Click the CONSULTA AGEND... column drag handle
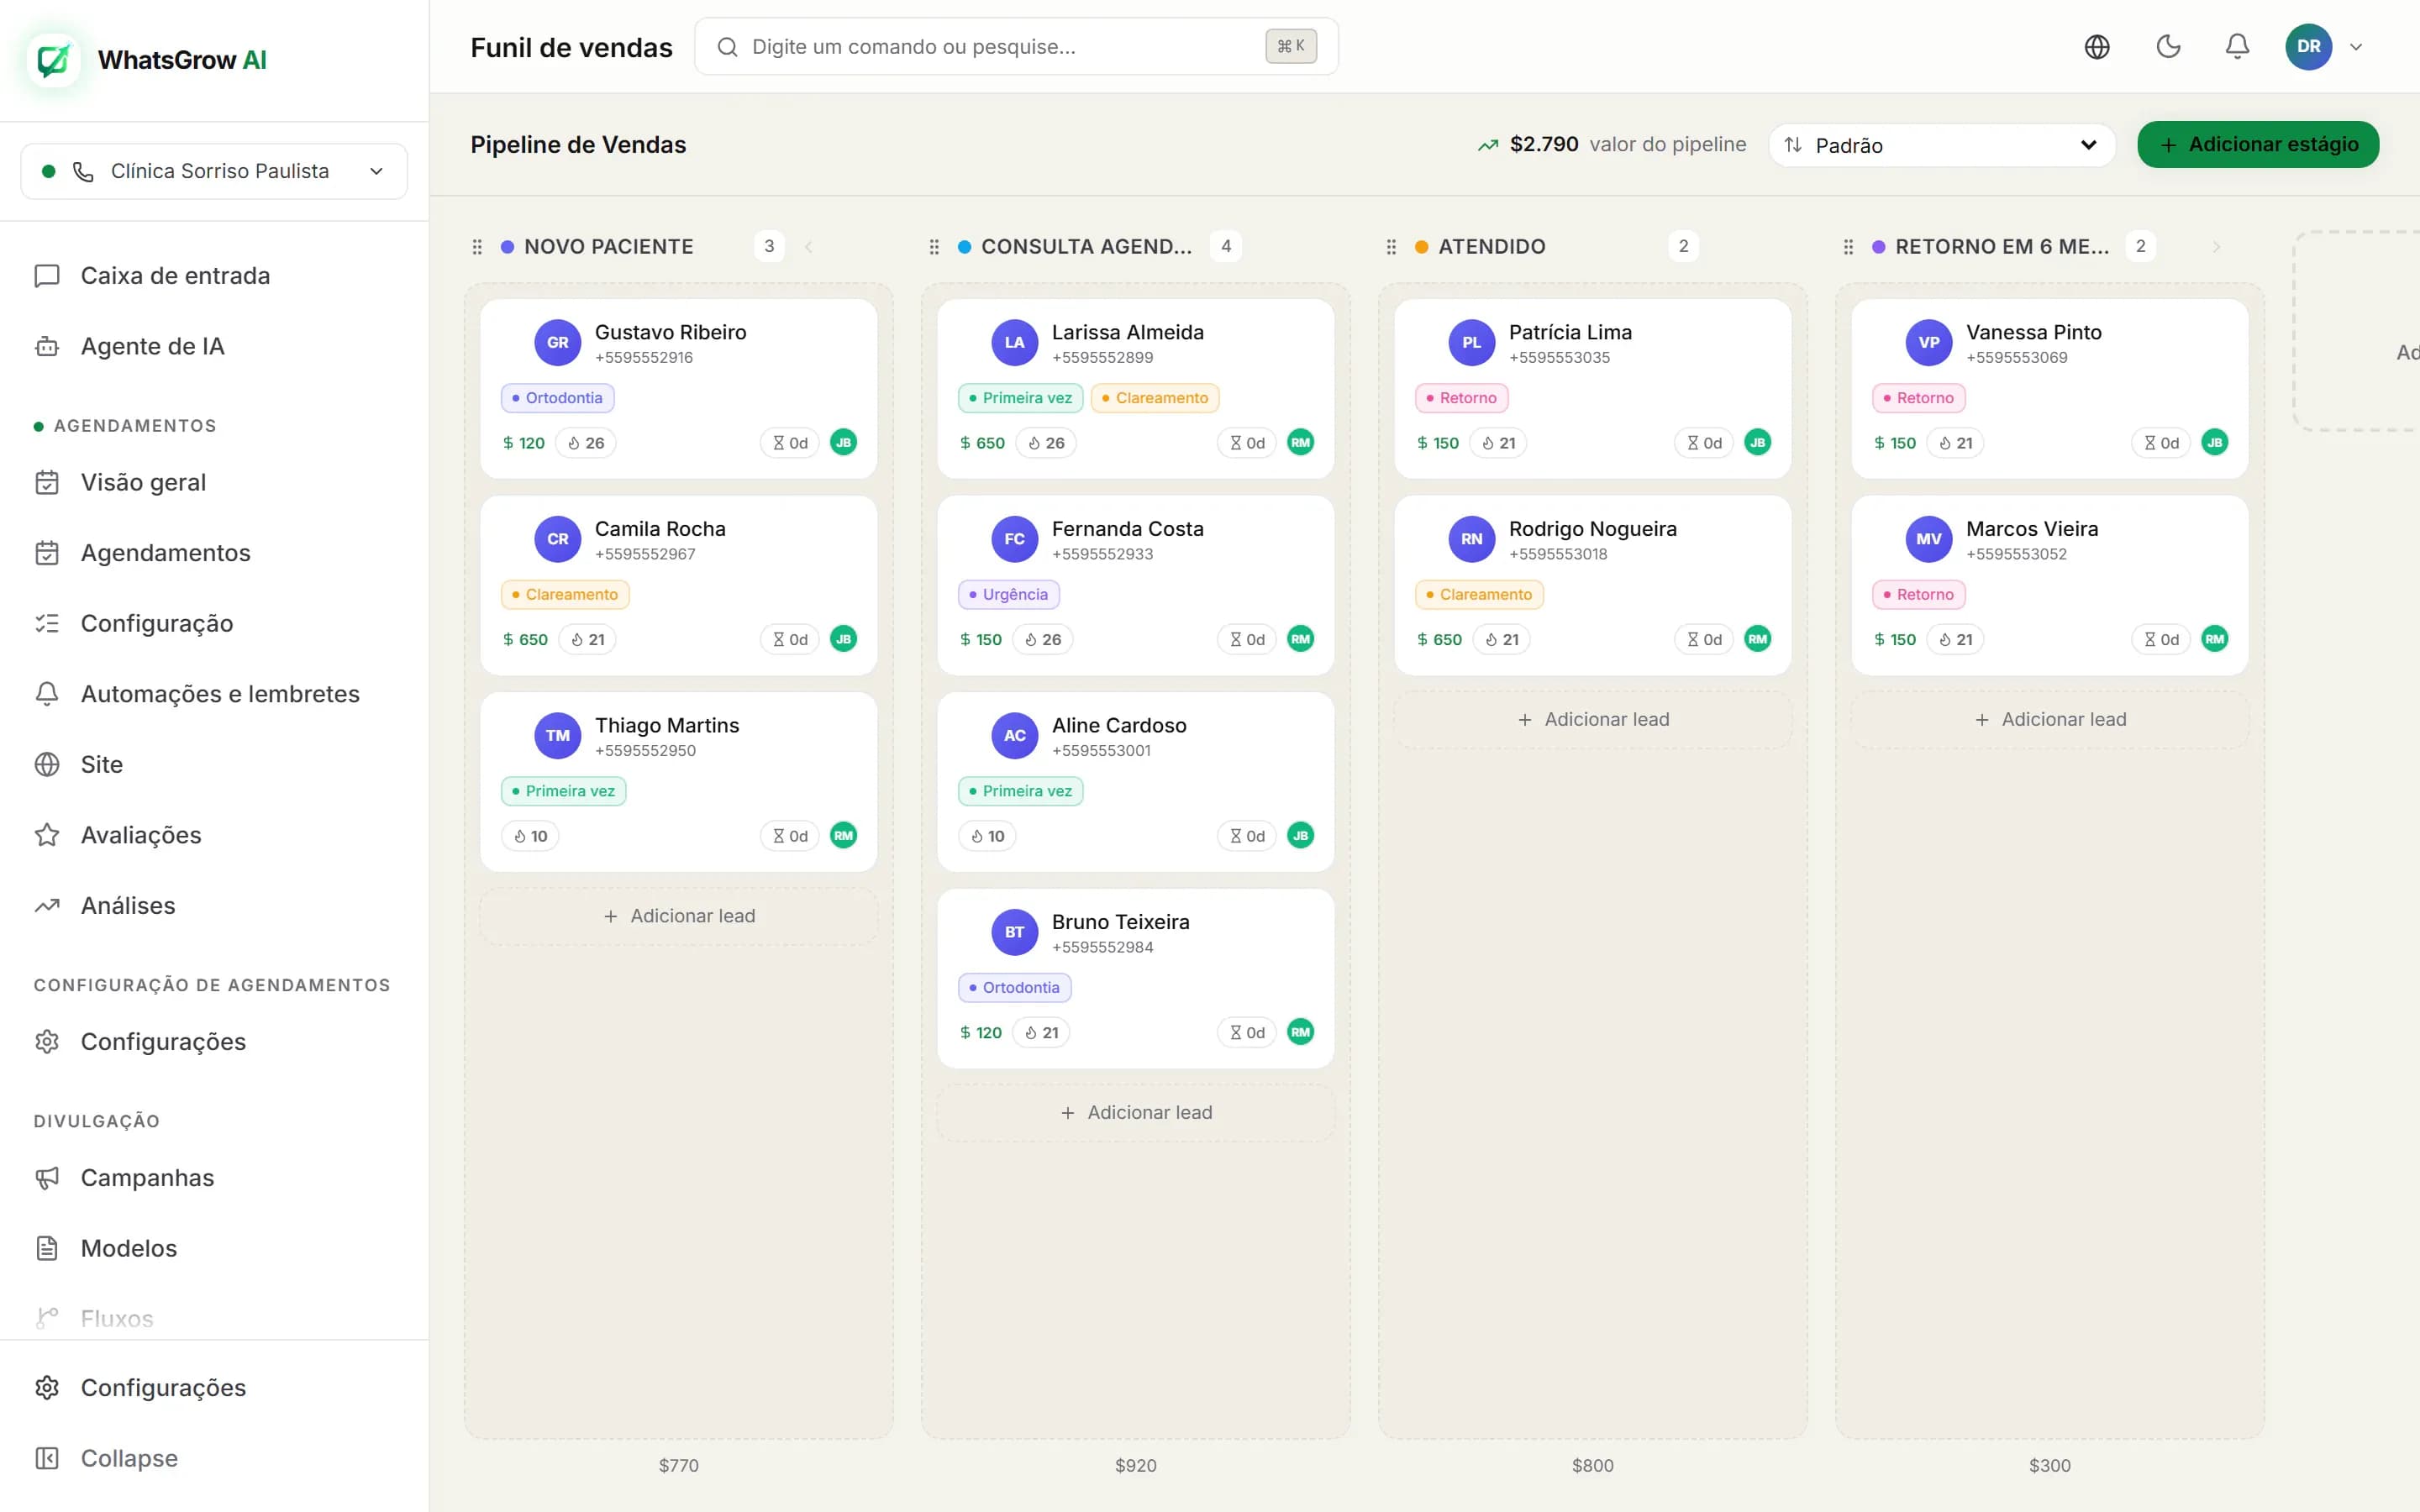The height and width of the screenshot is (1512, 2420). click(x=934, y=247)
